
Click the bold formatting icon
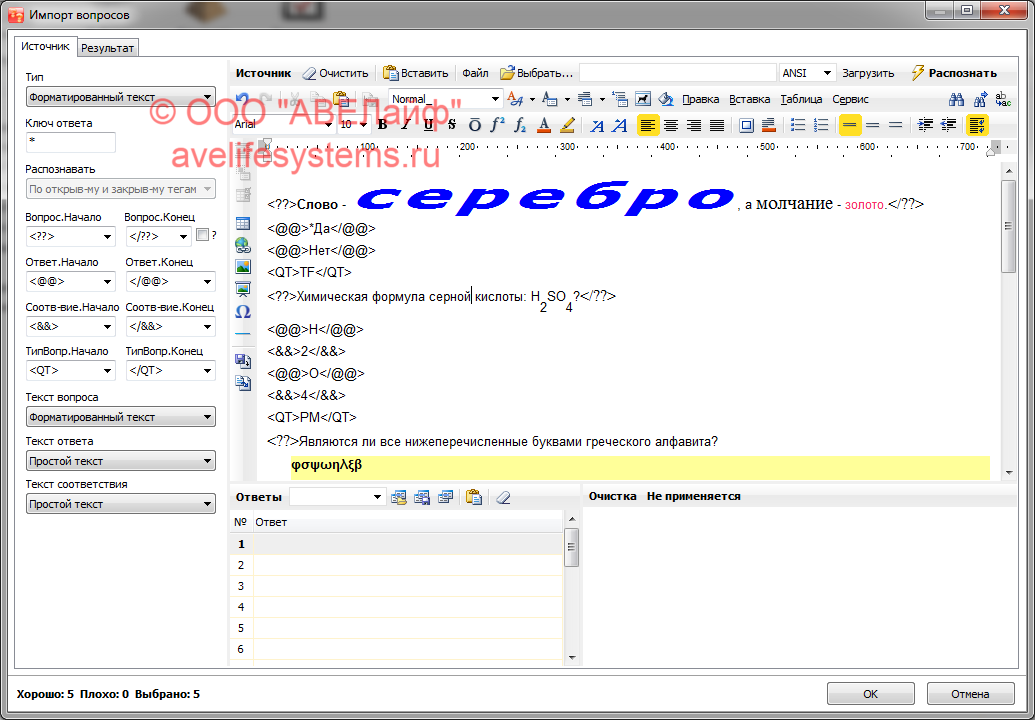point(382,125)
